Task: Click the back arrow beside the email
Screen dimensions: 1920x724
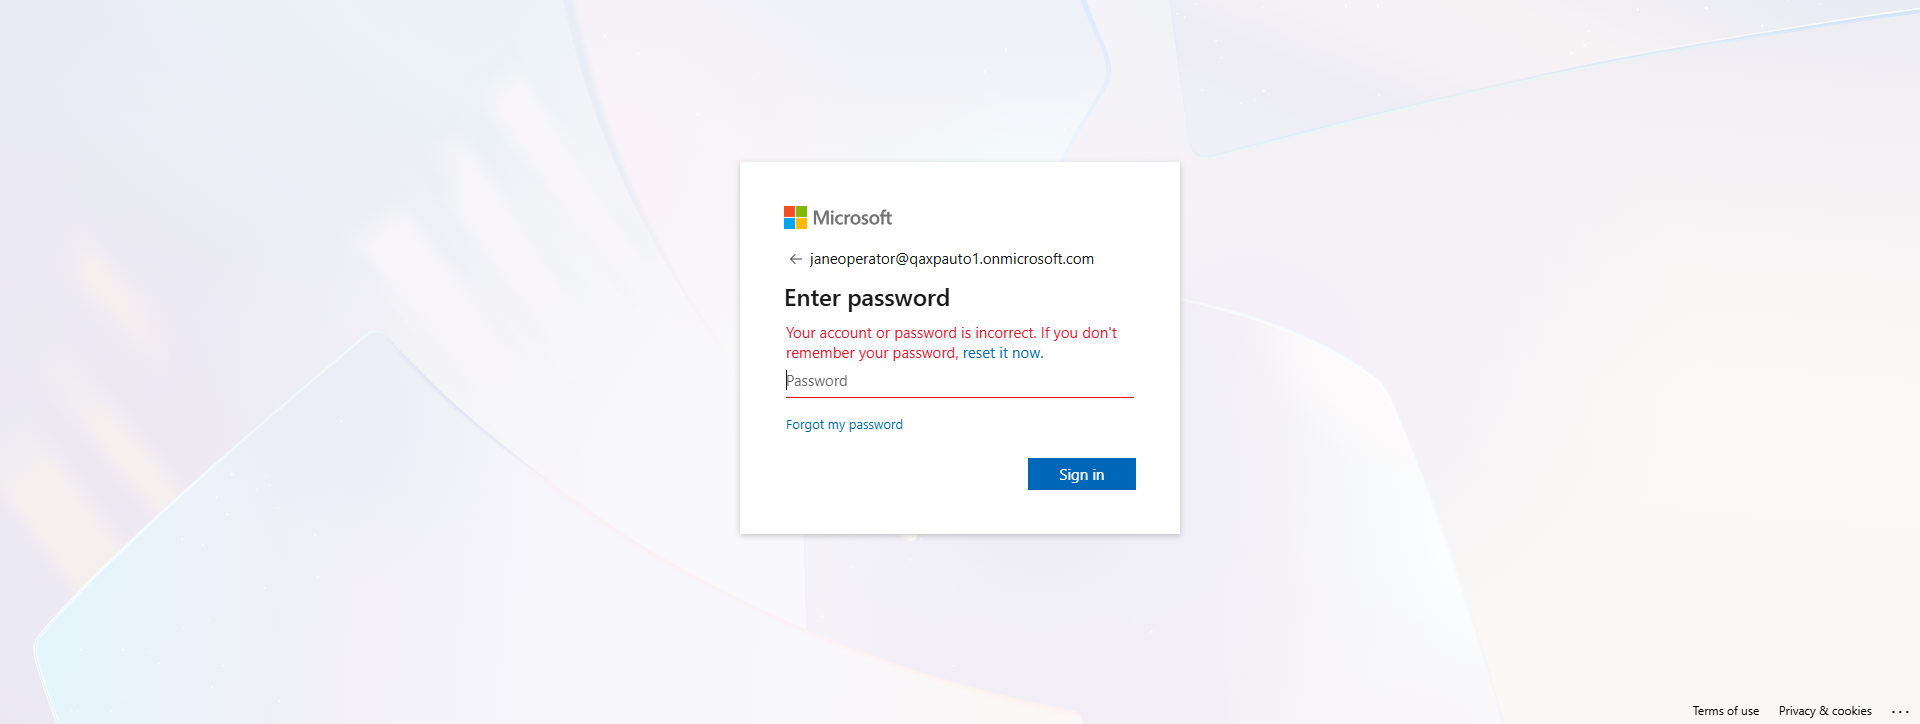Action: (x=796, y=259)
